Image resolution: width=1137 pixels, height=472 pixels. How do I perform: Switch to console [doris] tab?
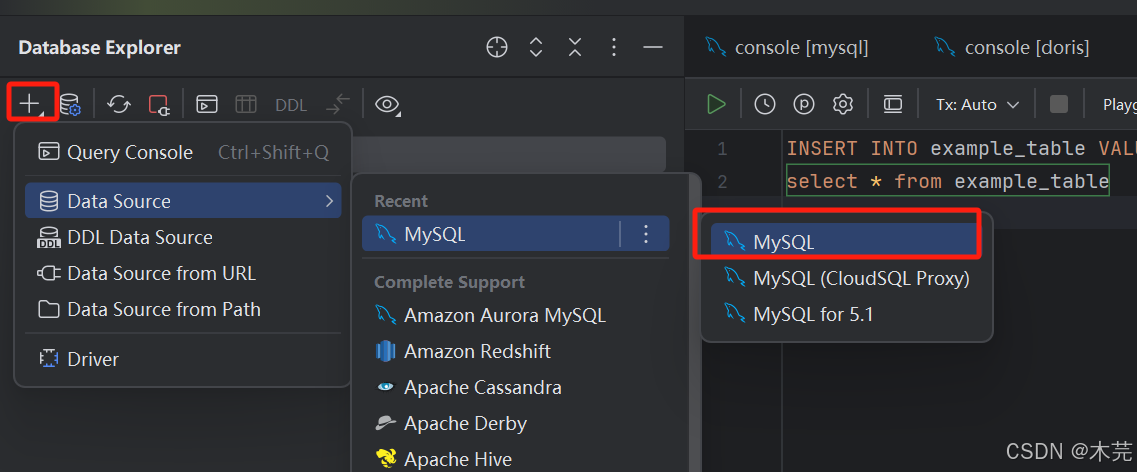coord(1012,48)
